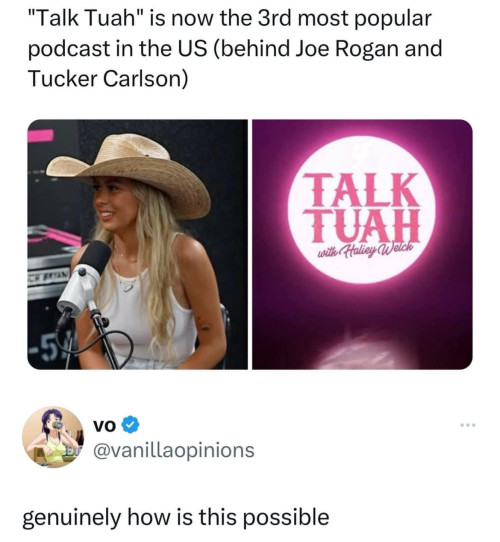This screenshot has width=500, height=542.
Task: Select the "genuinely how is this possible" text
Action: coord(176,517)
